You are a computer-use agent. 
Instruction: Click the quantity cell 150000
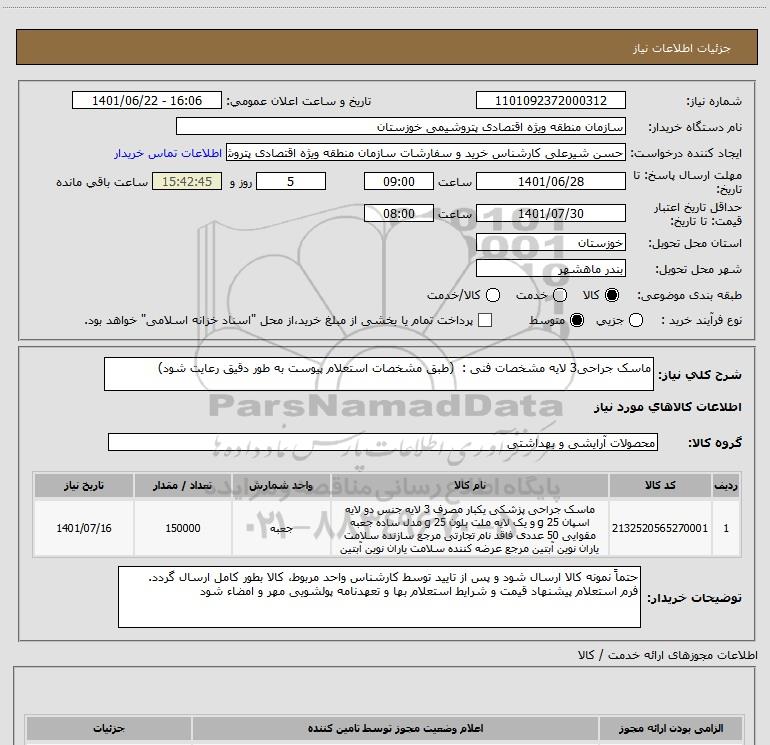click(x=182, y=528)
